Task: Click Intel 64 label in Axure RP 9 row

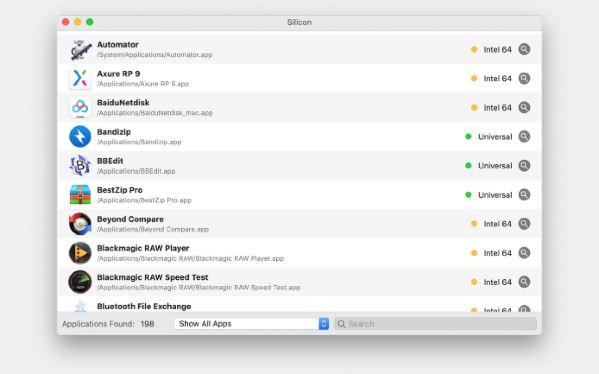Action: [497, 79]
